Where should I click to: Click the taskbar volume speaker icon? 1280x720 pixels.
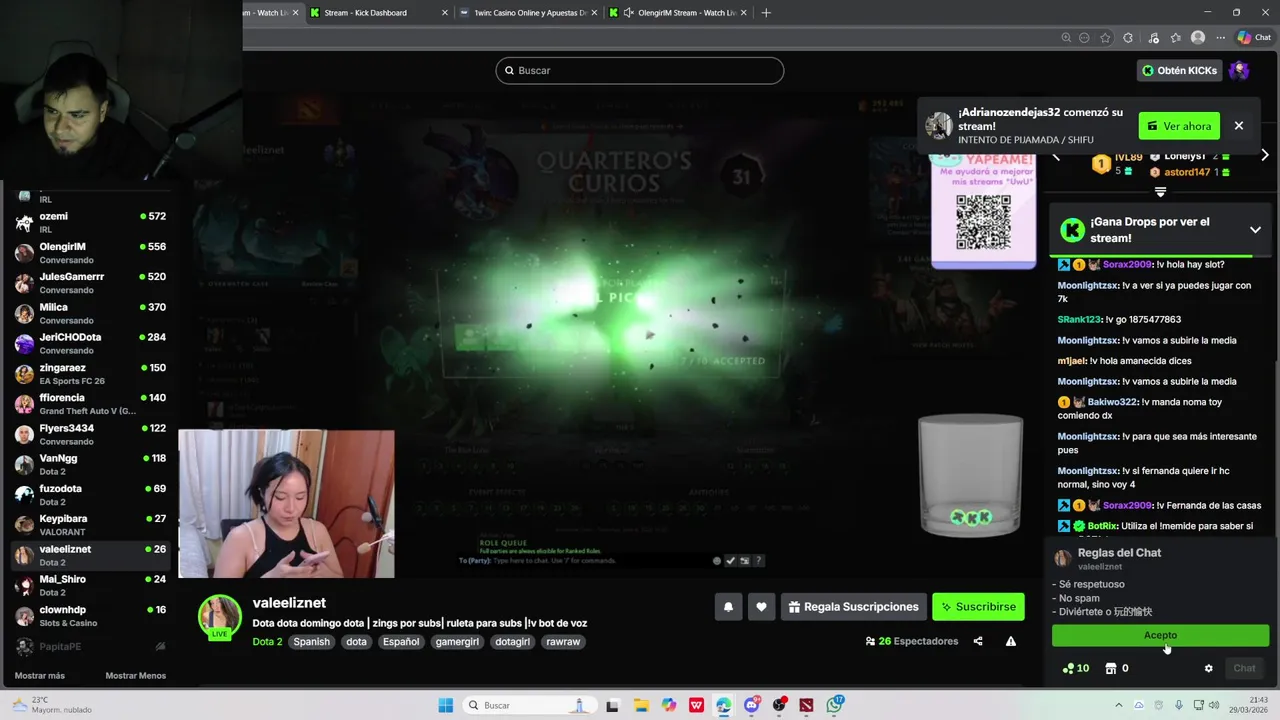(x=1214, y=705)
